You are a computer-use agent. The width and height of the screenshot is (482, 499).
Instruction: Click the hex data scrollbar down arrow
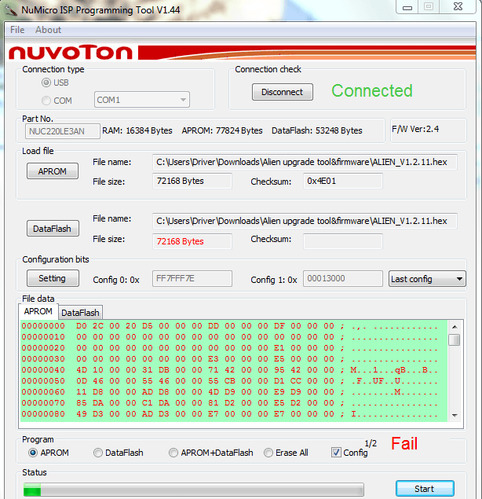[454, 415]
